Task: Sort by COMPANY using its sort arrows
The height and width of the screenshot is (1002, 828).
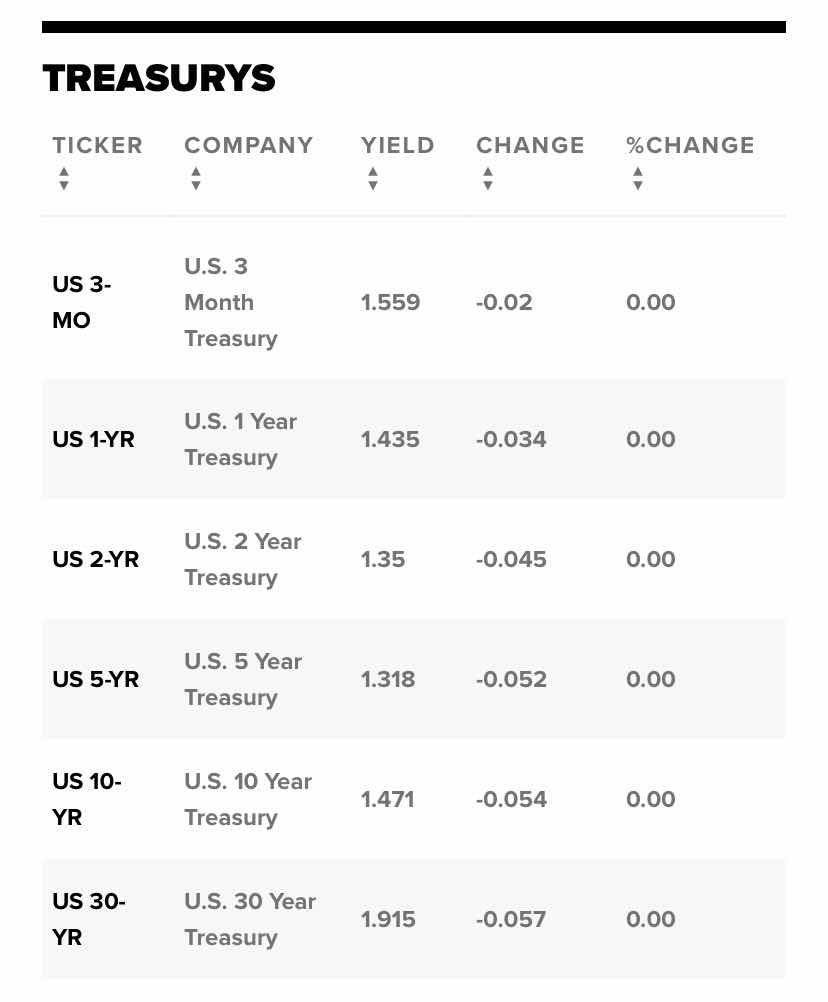Action: tap(196, 178)
